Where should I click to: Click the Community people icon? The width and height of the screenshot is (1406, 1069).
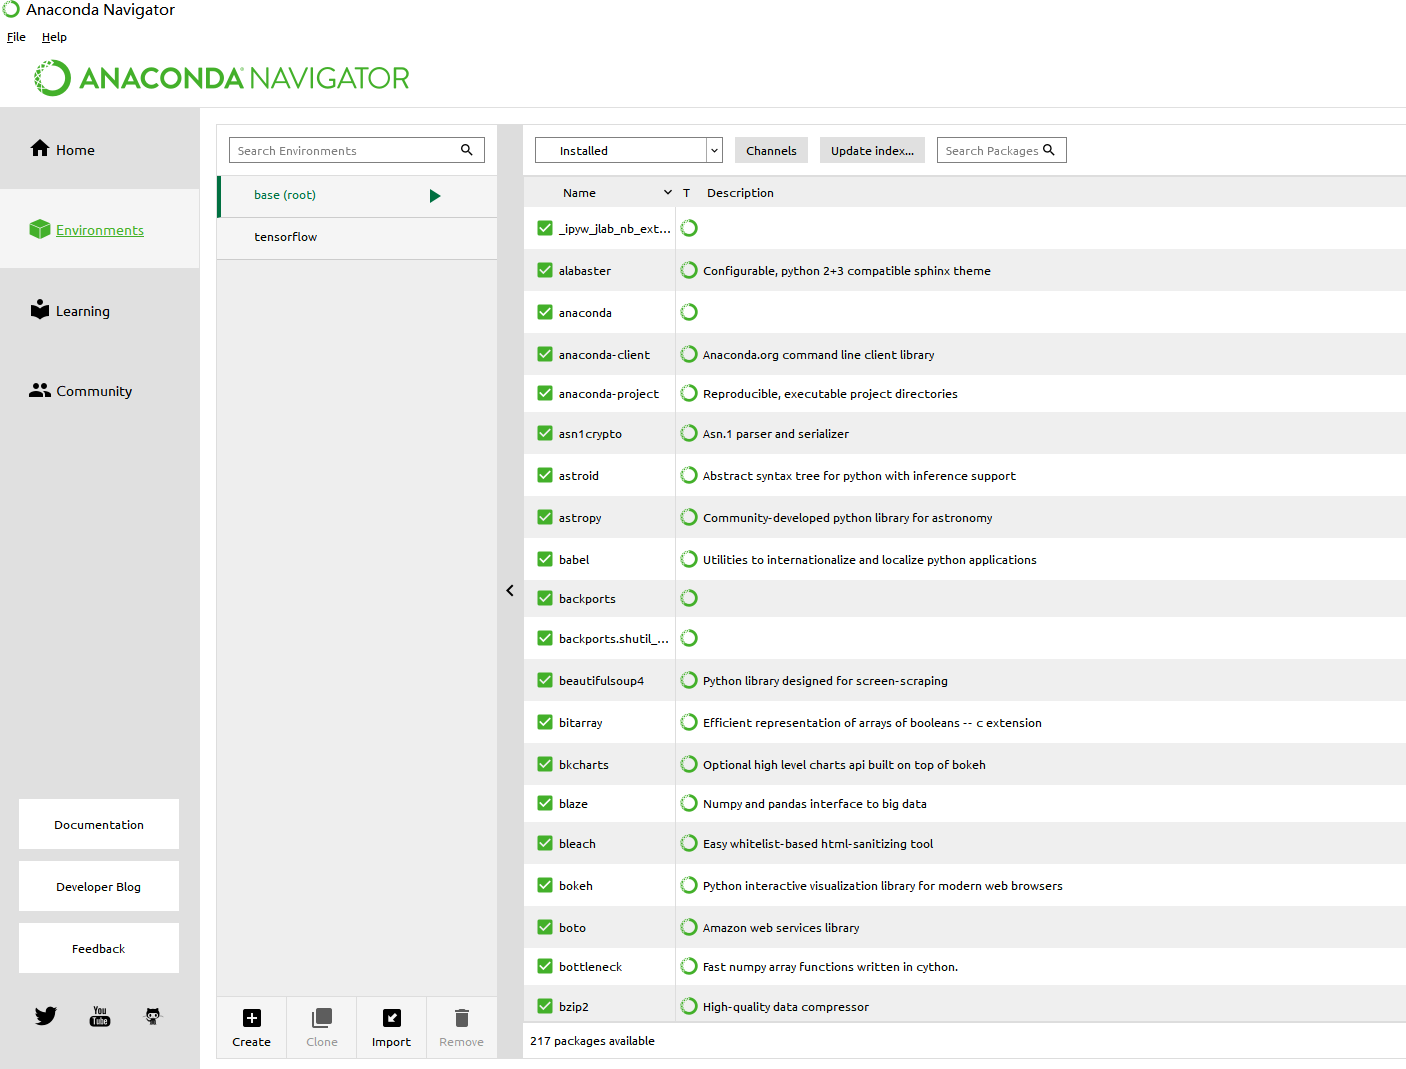coord(40,390)
